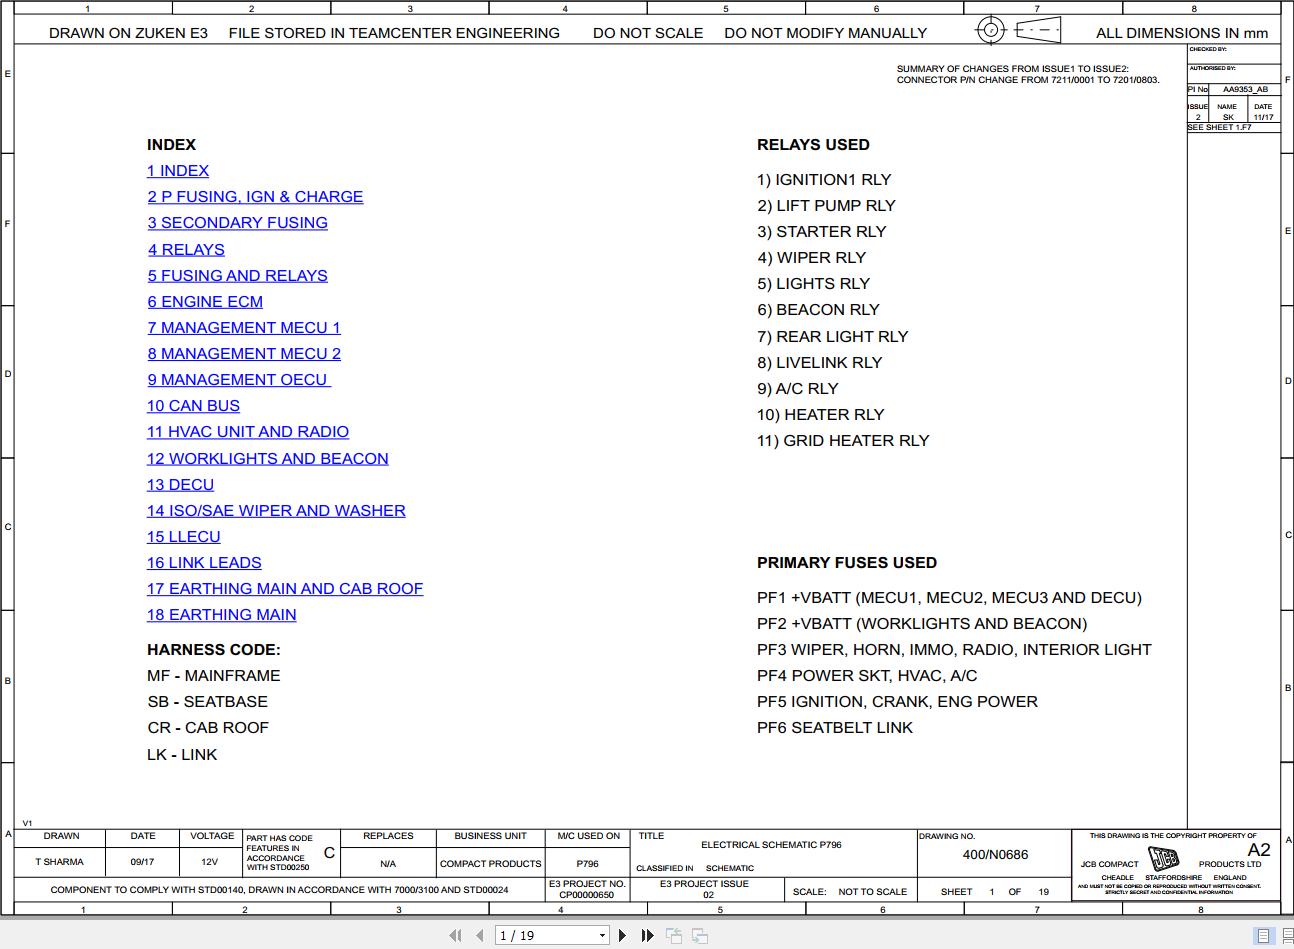Select the 'LK - LINK' harness code
Image resolution: width=1294 pixels, height=949 pixels.
click(182, 755)
